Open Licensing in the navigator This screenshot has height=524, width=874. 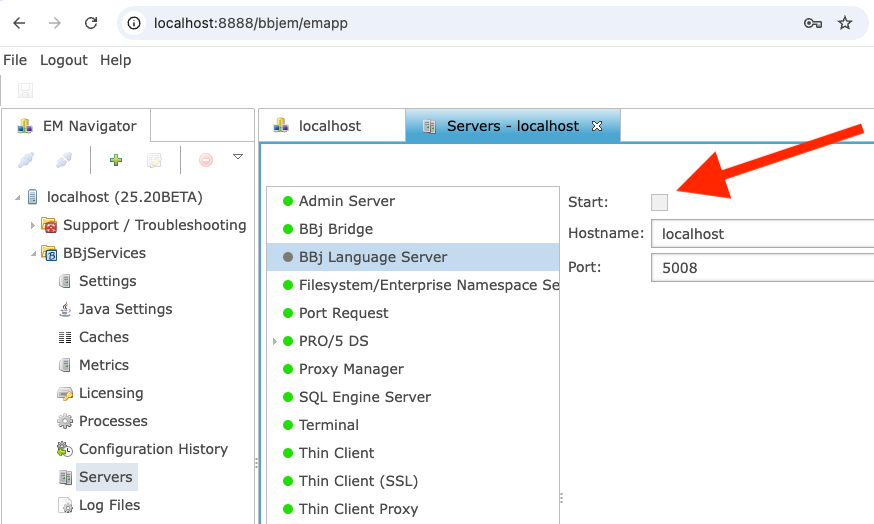click(111, 393)
